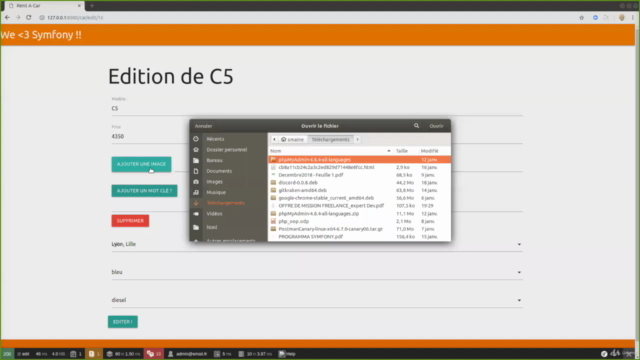Select the discord-0.0.8.deb file

click(359, 182)
